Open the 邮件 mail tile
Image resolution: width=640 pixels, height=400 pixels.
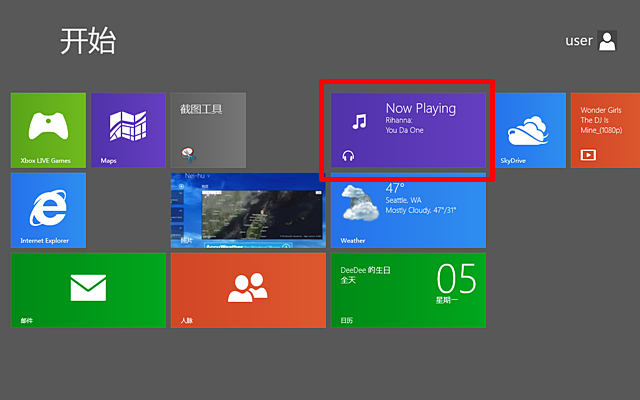pyautogui.click(x=88, y=290)
